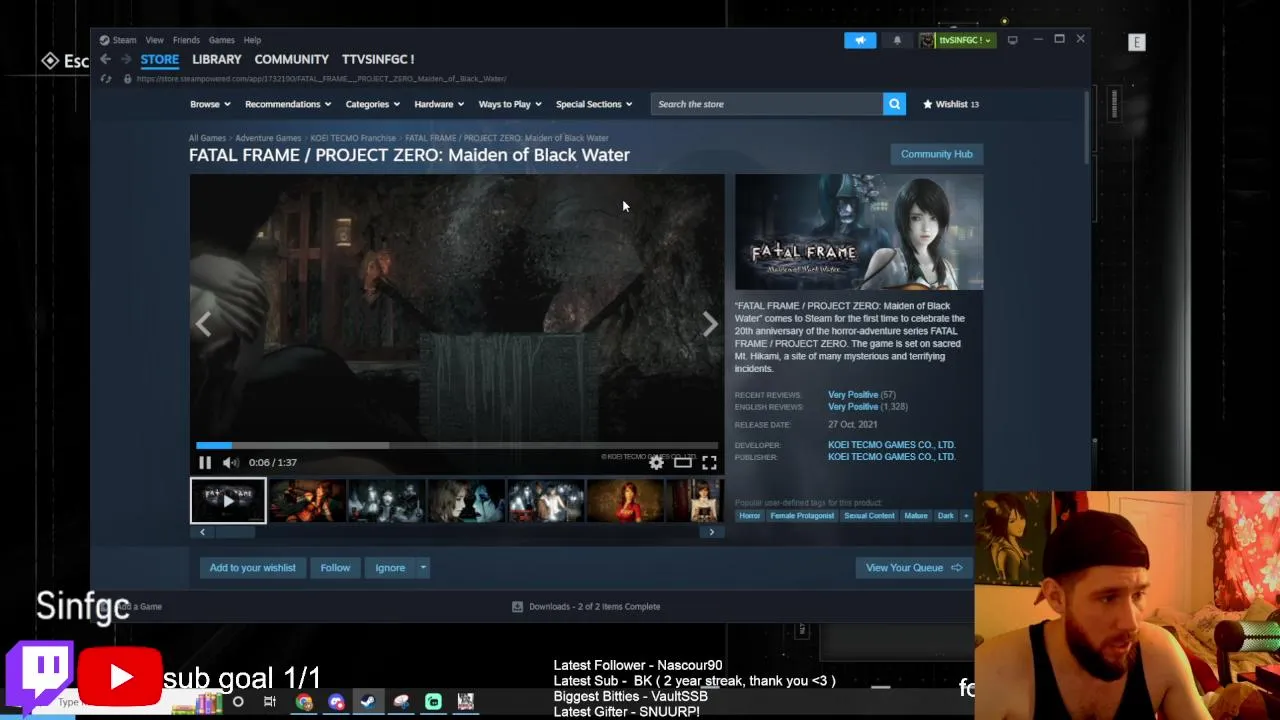Screen dimensions: 1280x720
Task: Click View Your Queue button
Action: (913, 568)
